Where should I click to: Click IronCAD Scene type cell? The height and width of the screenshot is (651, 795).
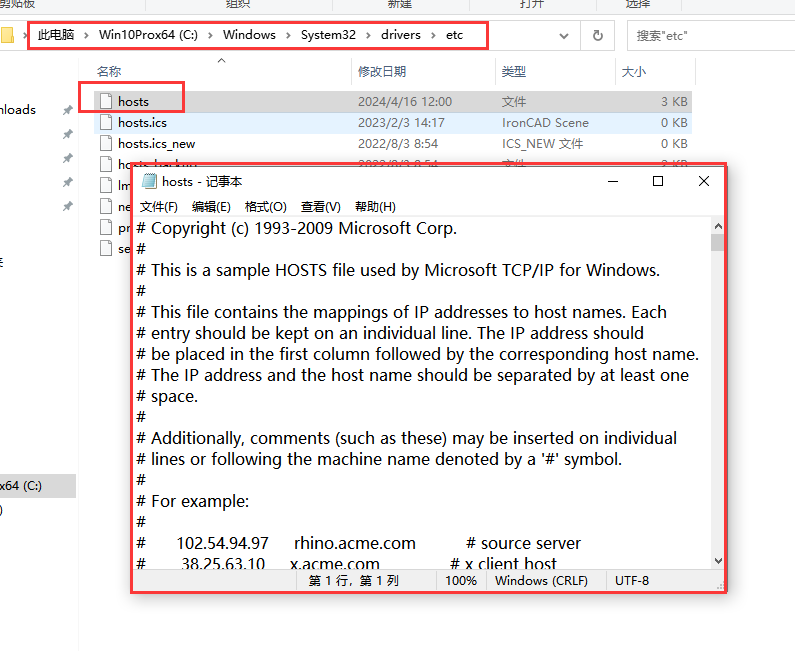point(545,123)
